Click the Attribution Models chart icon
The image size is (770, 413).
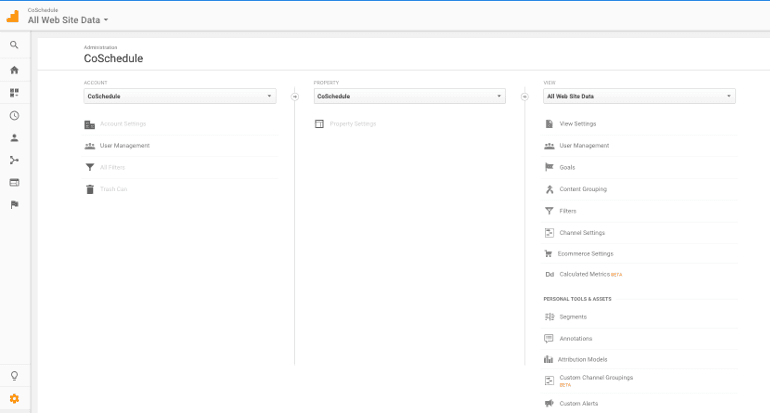pos(548,359)
